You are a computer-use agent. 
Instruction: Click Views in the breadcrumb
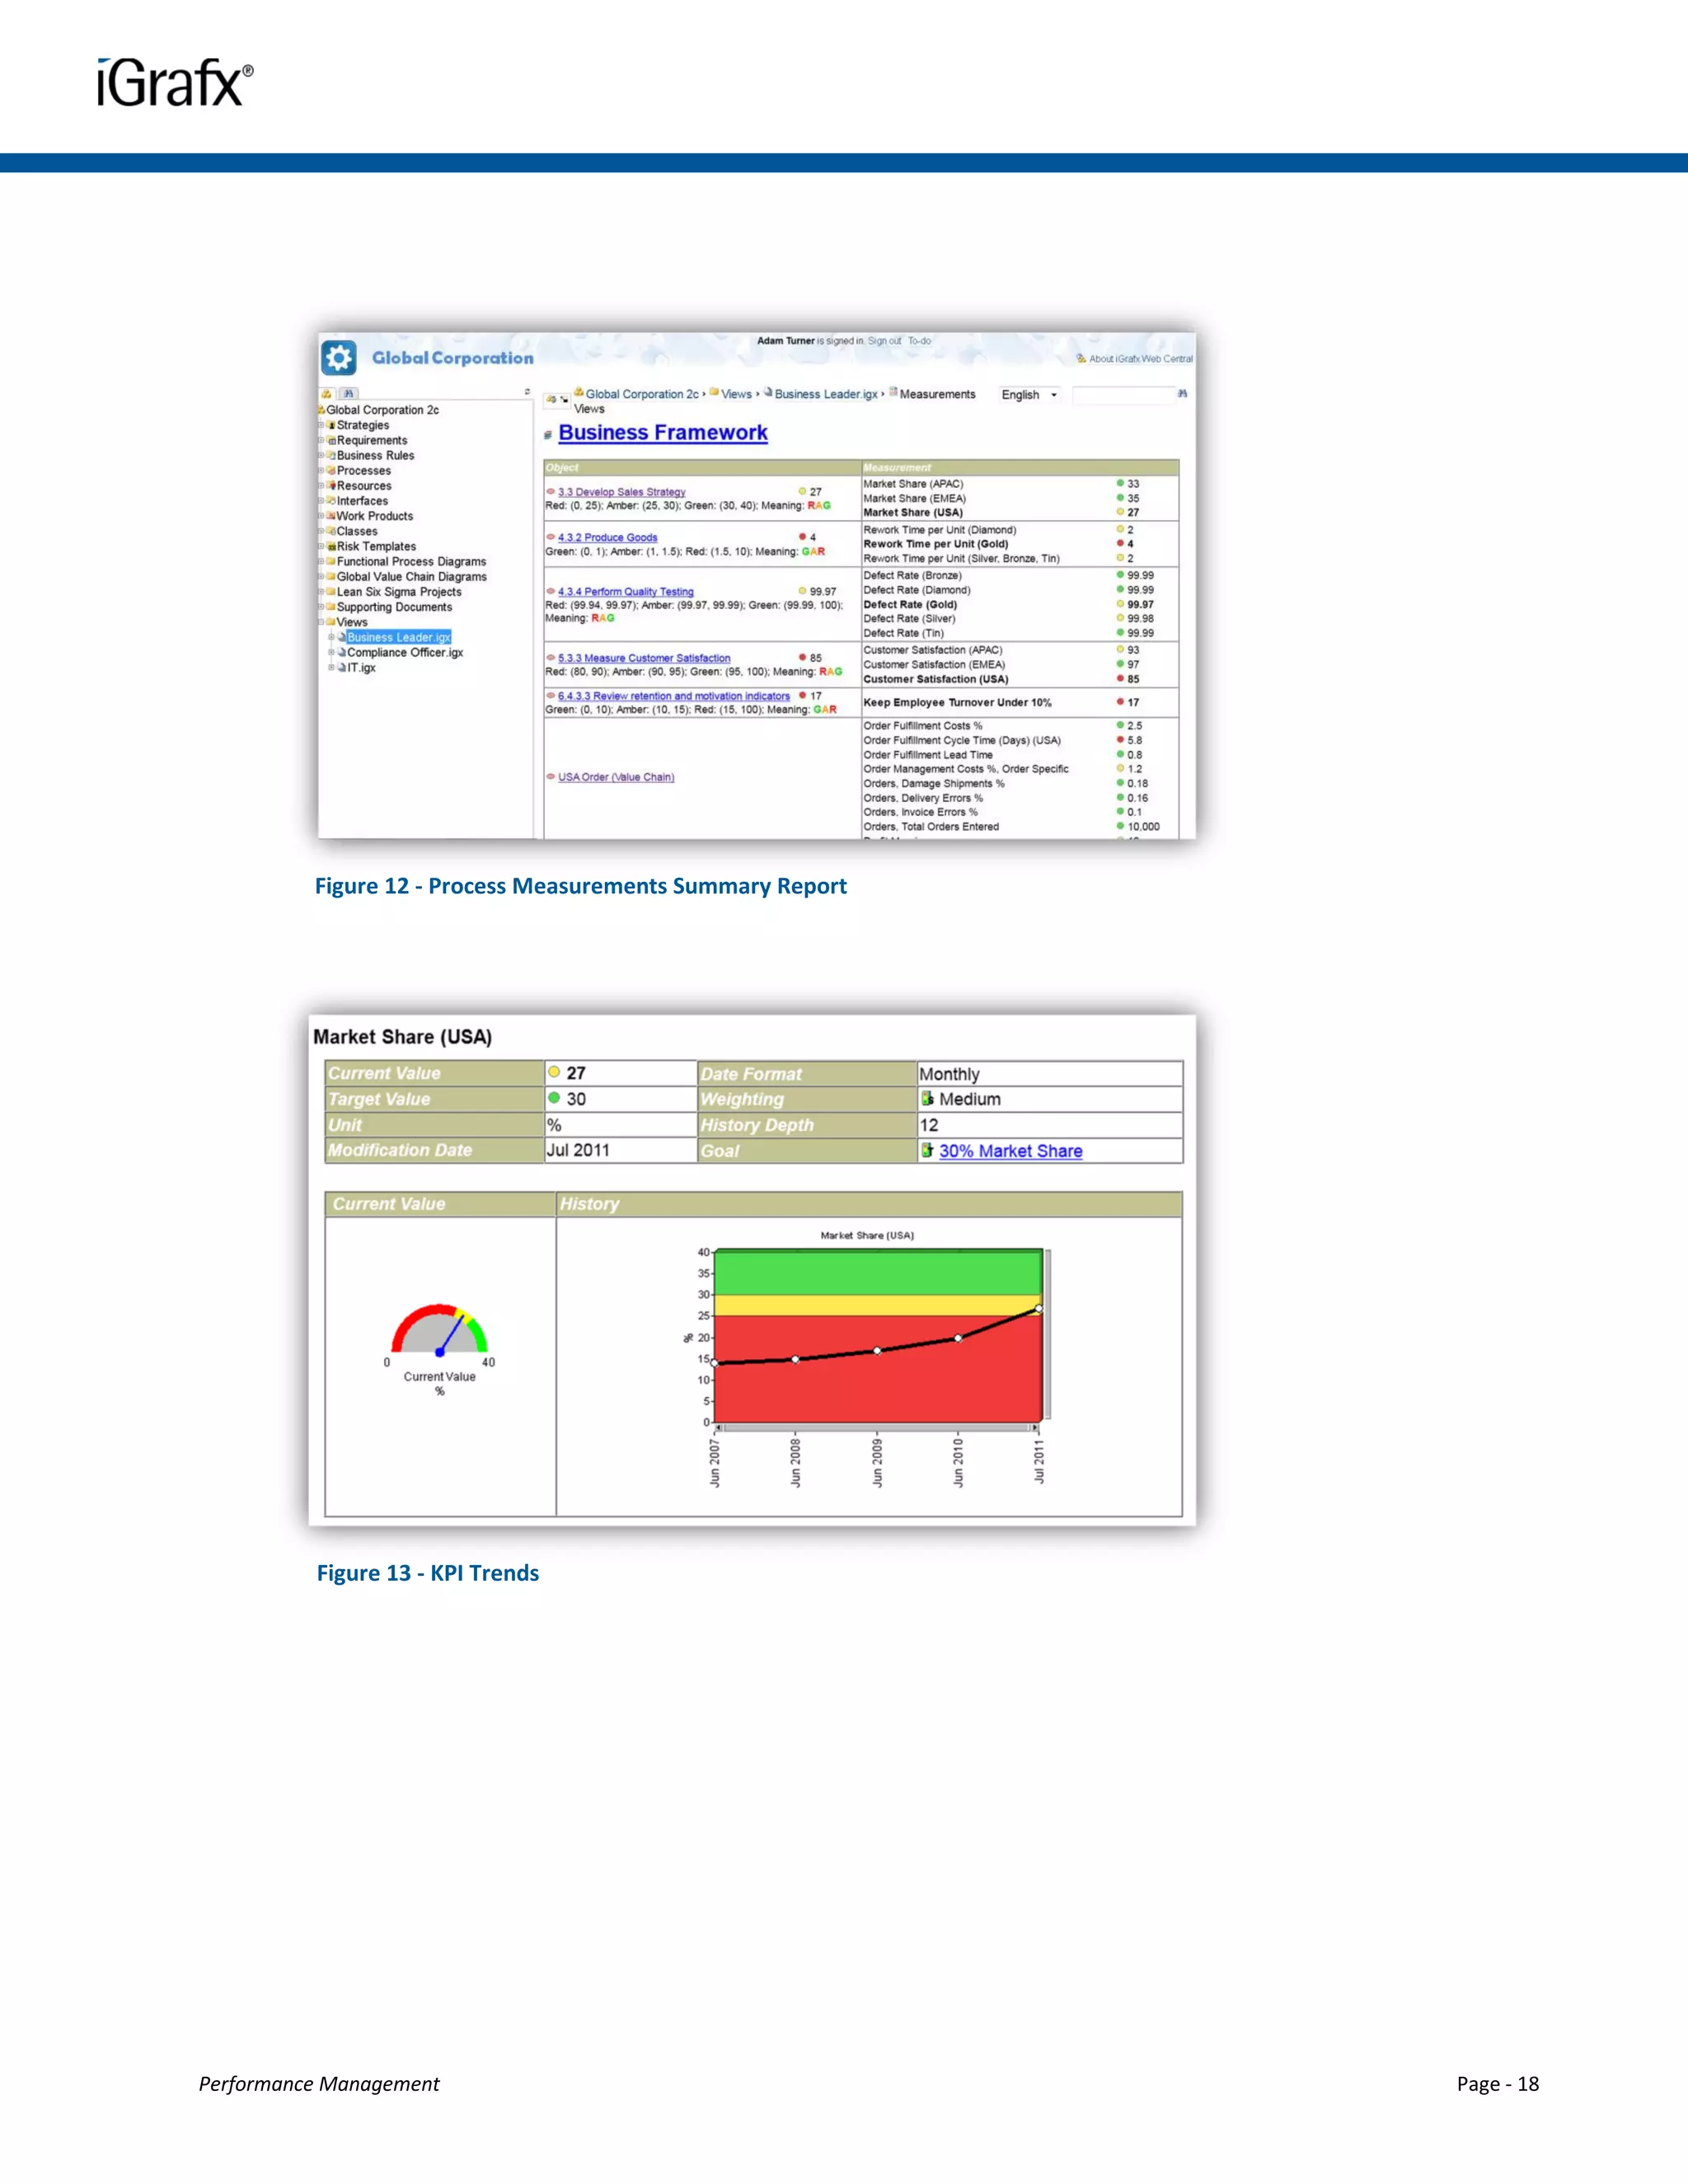tap(736, 394)
